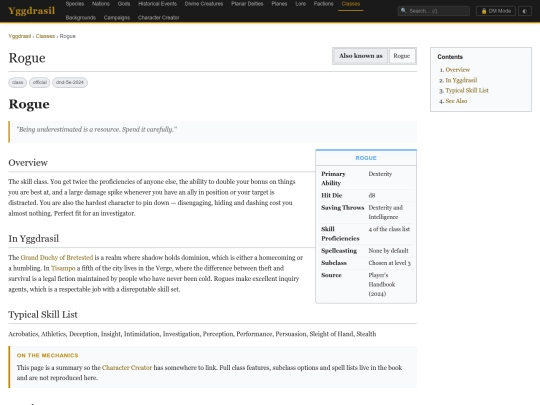The height and width of the screenshot is (405, 540).
Task: Open the Character Creator link in callout
Action: [127, 367]
